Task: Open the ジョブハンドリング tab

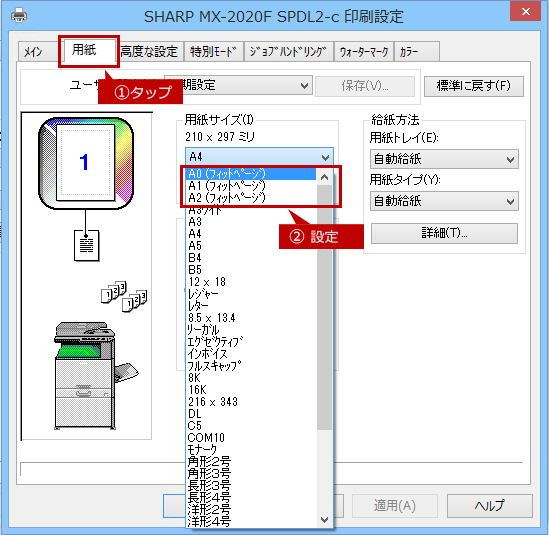Action: (289, 52)
